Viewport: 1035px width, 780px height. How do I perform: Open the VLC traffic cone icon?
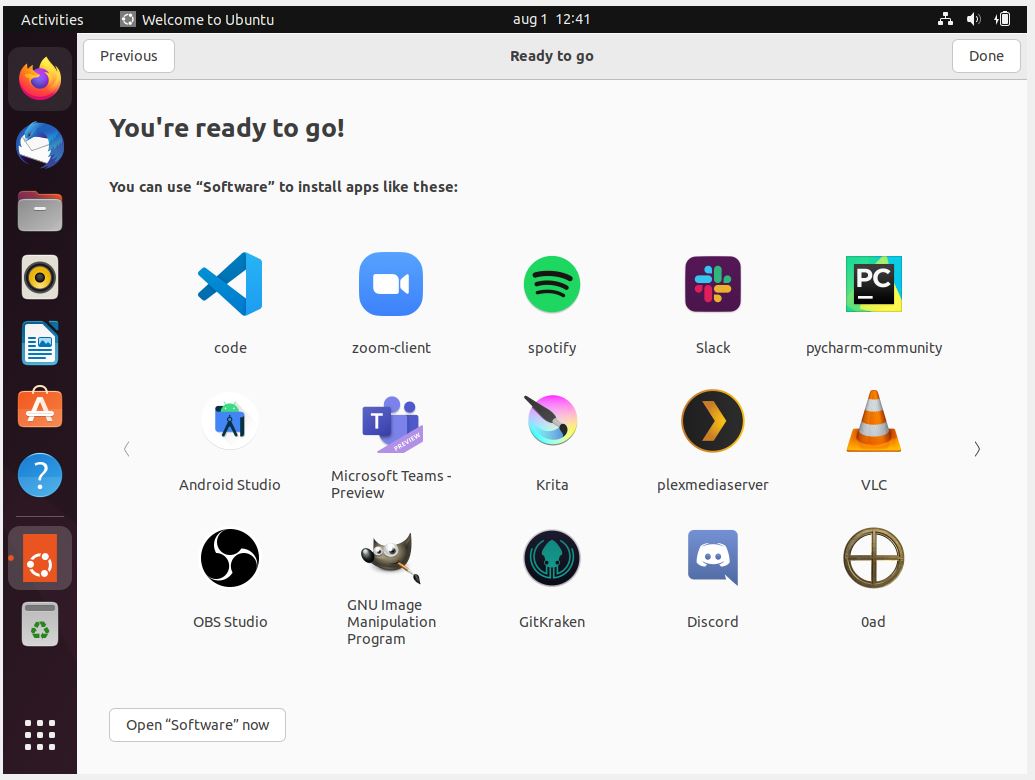874,421
